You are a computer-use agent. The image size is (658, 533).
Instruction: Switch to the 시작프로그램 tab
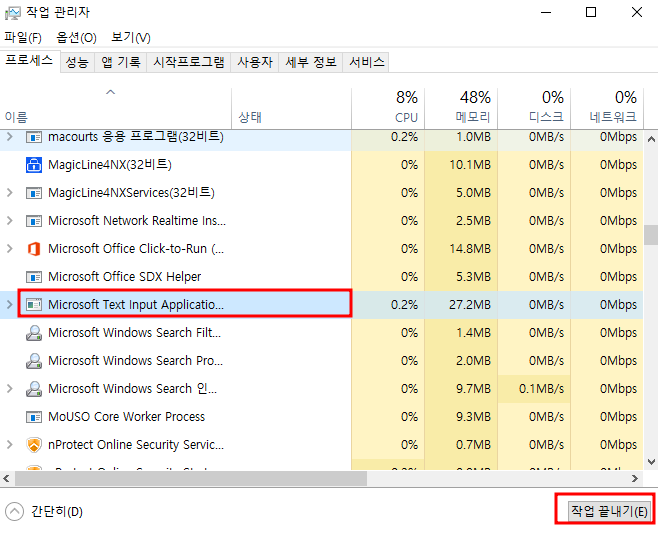189,63
